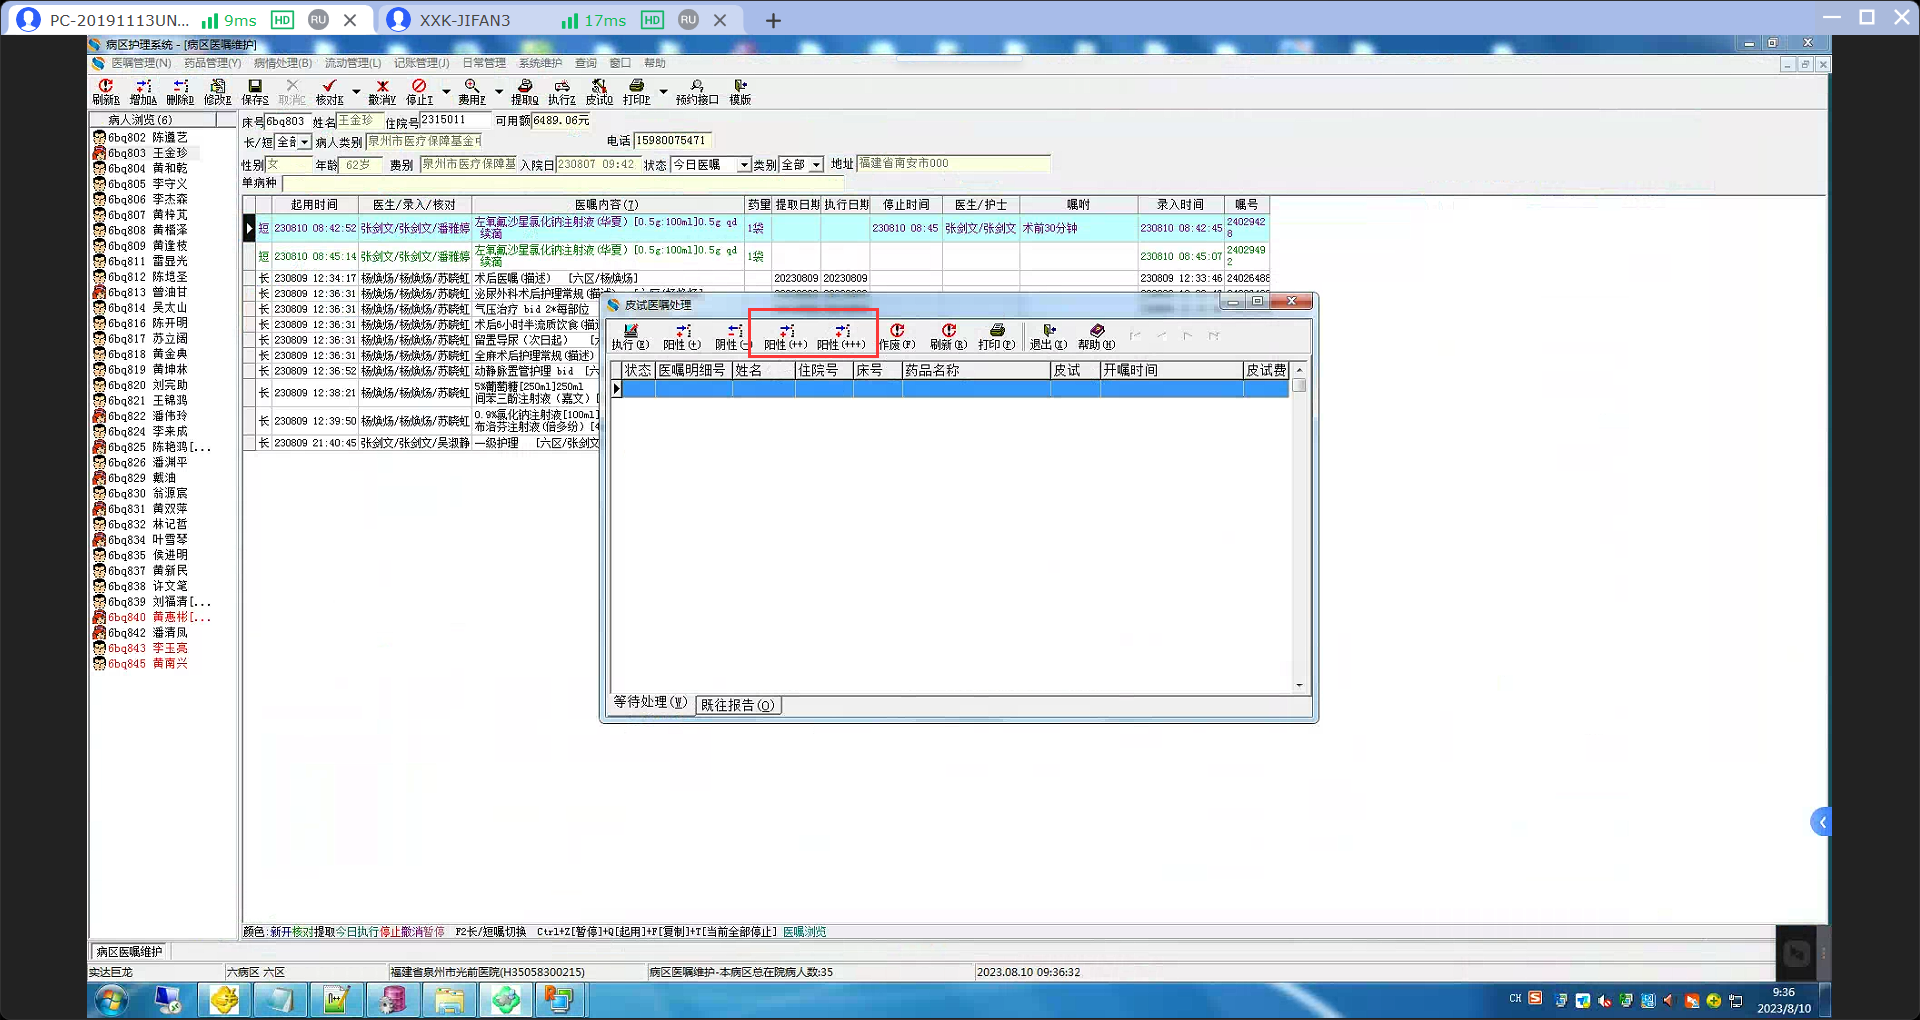Open the 日常管理 menu
Image resolution: width=1920 pixels, height=1020 pixels.
click(x=484, y=63)
